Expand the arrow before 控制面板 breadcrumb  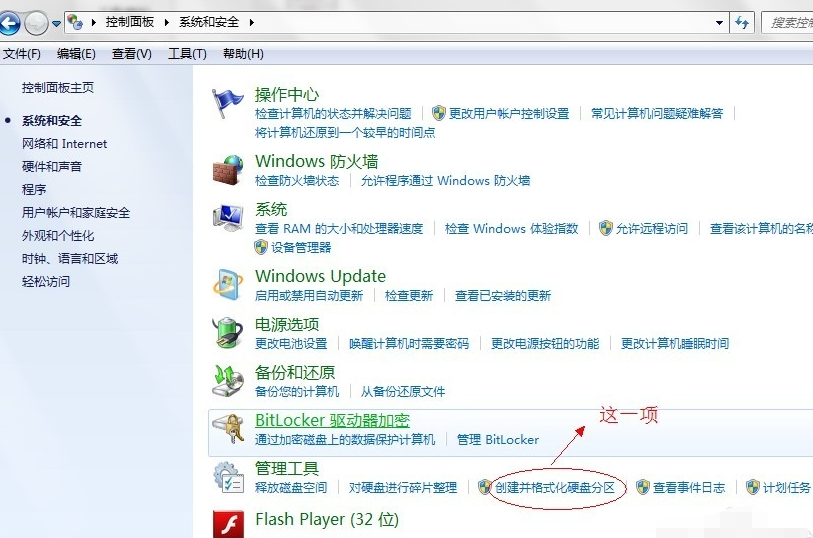pyautogui.click(x=93, y=22)
